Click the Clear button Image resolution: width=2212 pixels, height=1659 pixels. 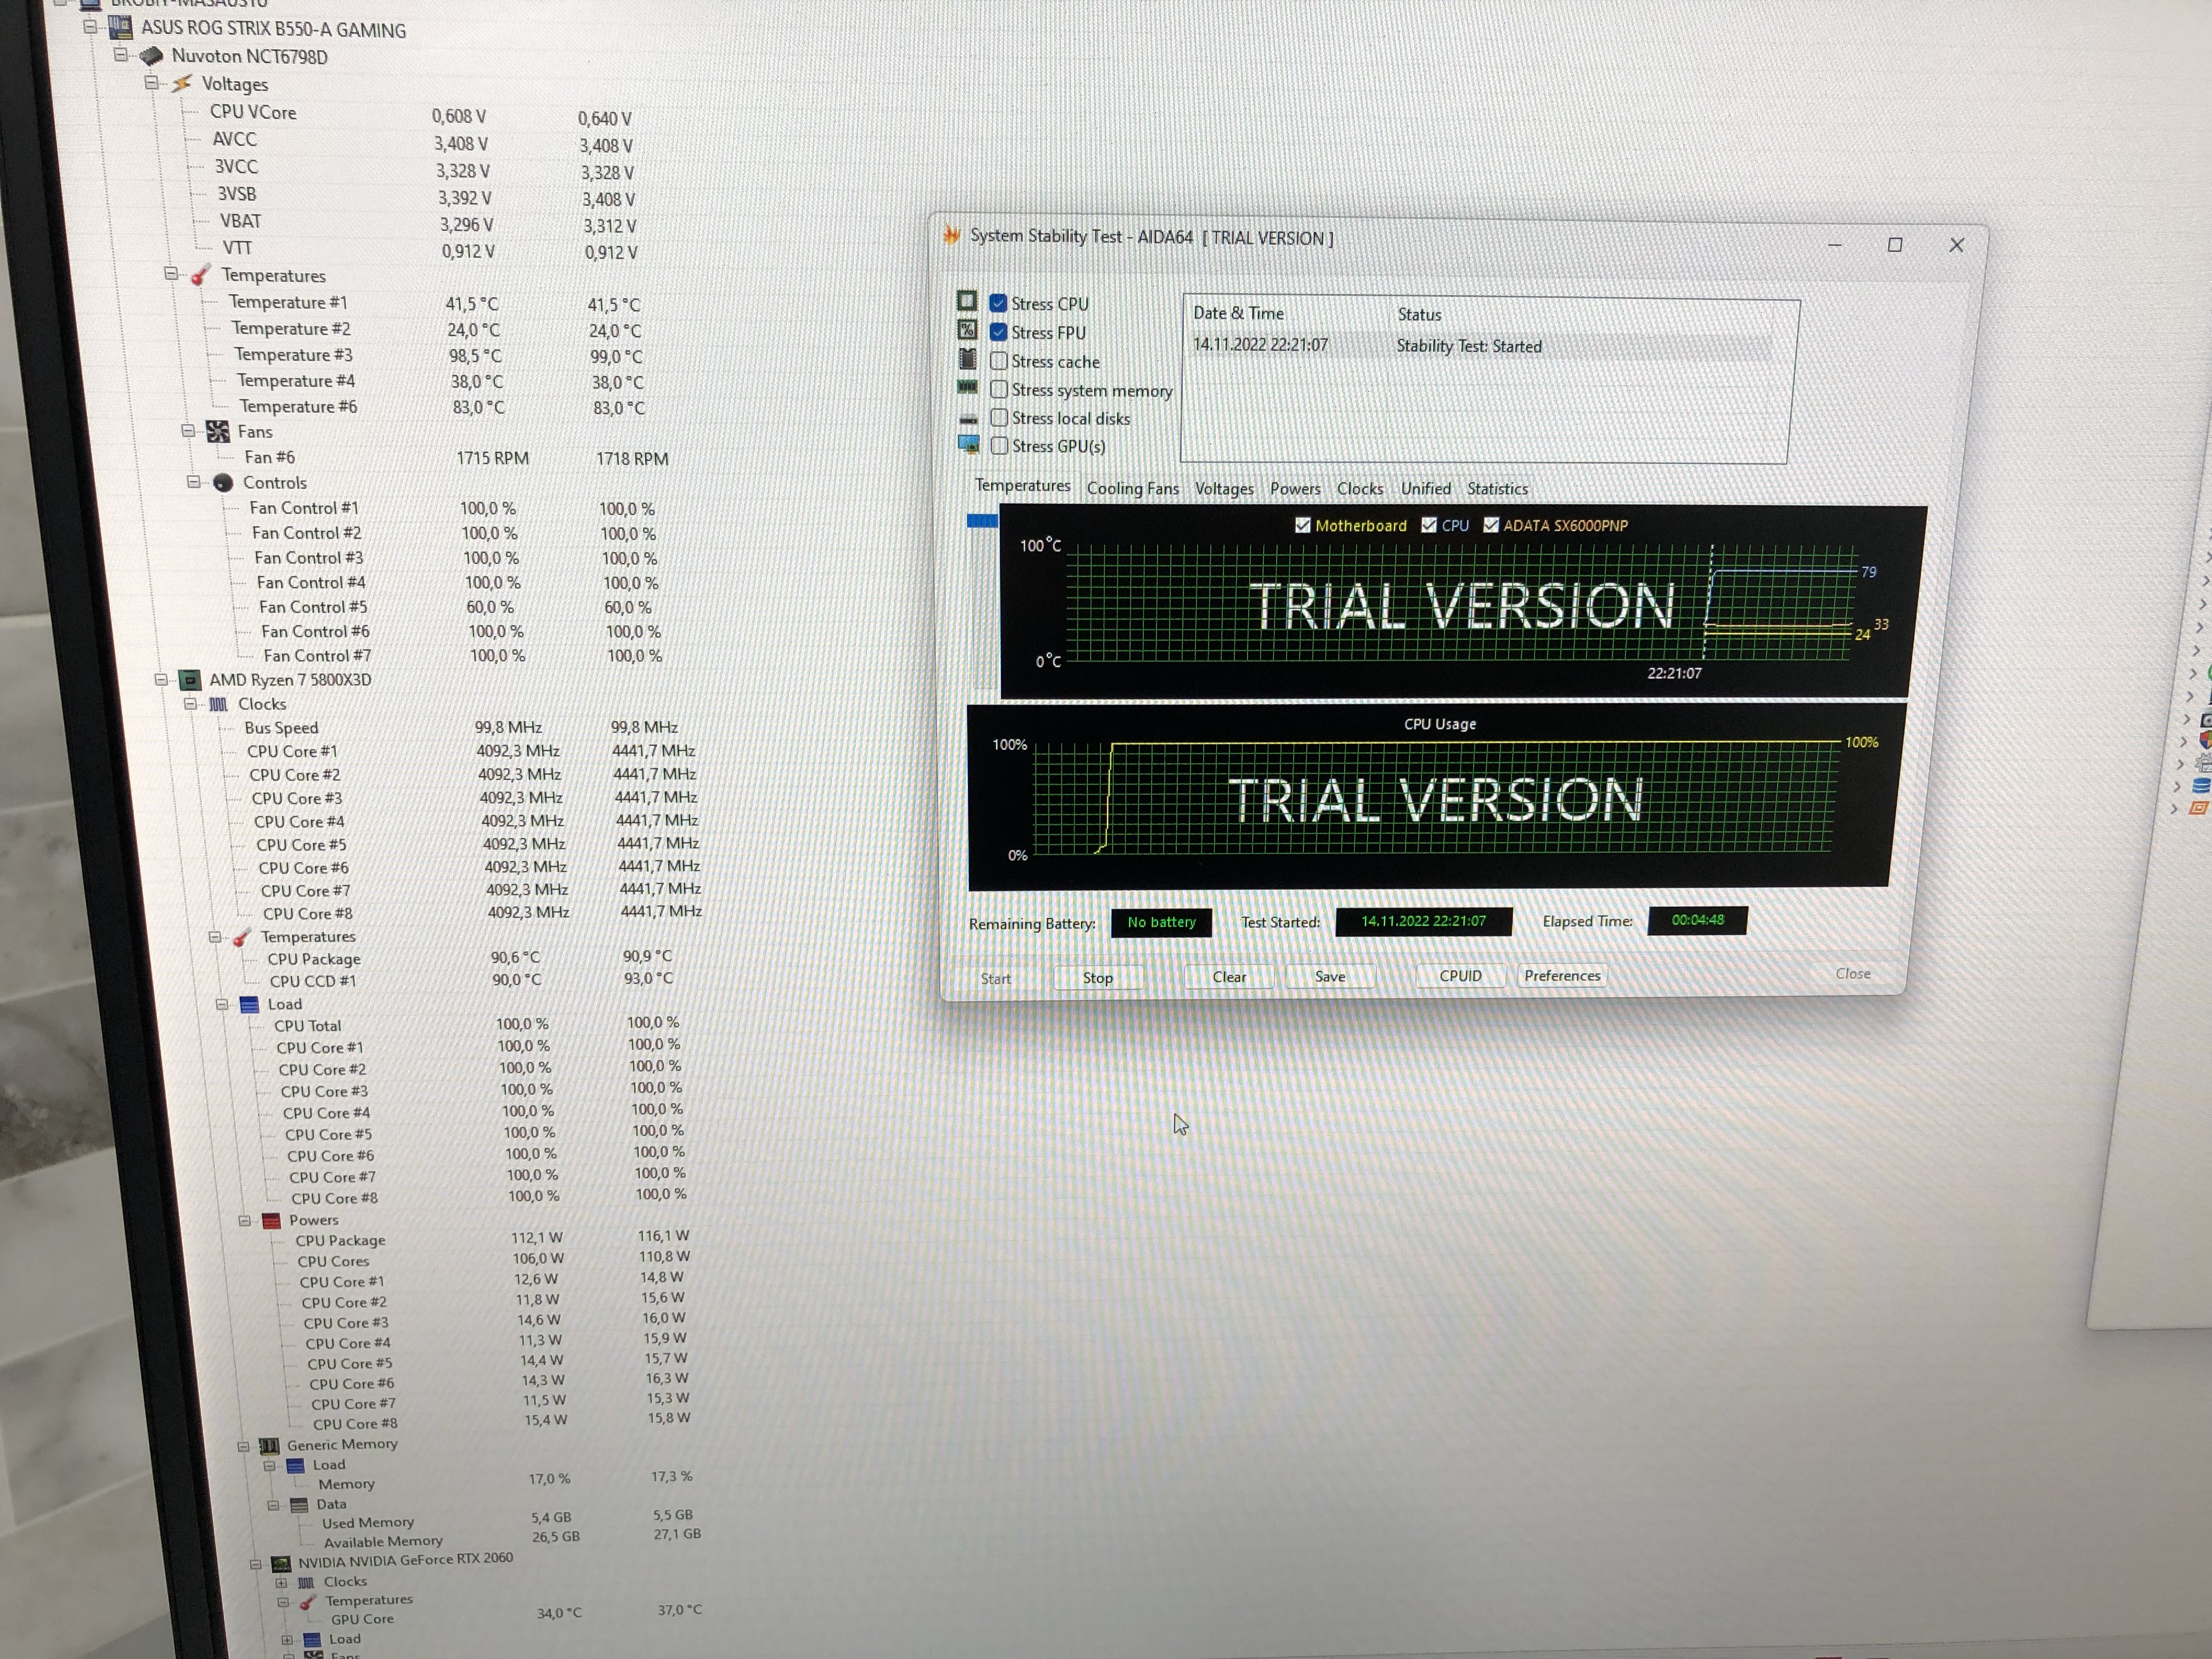tap(1229, 976)
